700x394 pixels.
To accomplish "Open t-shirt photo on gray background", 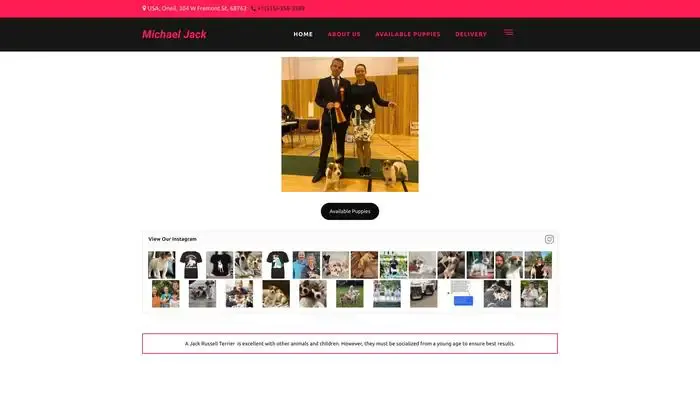I will pos(220,265).
